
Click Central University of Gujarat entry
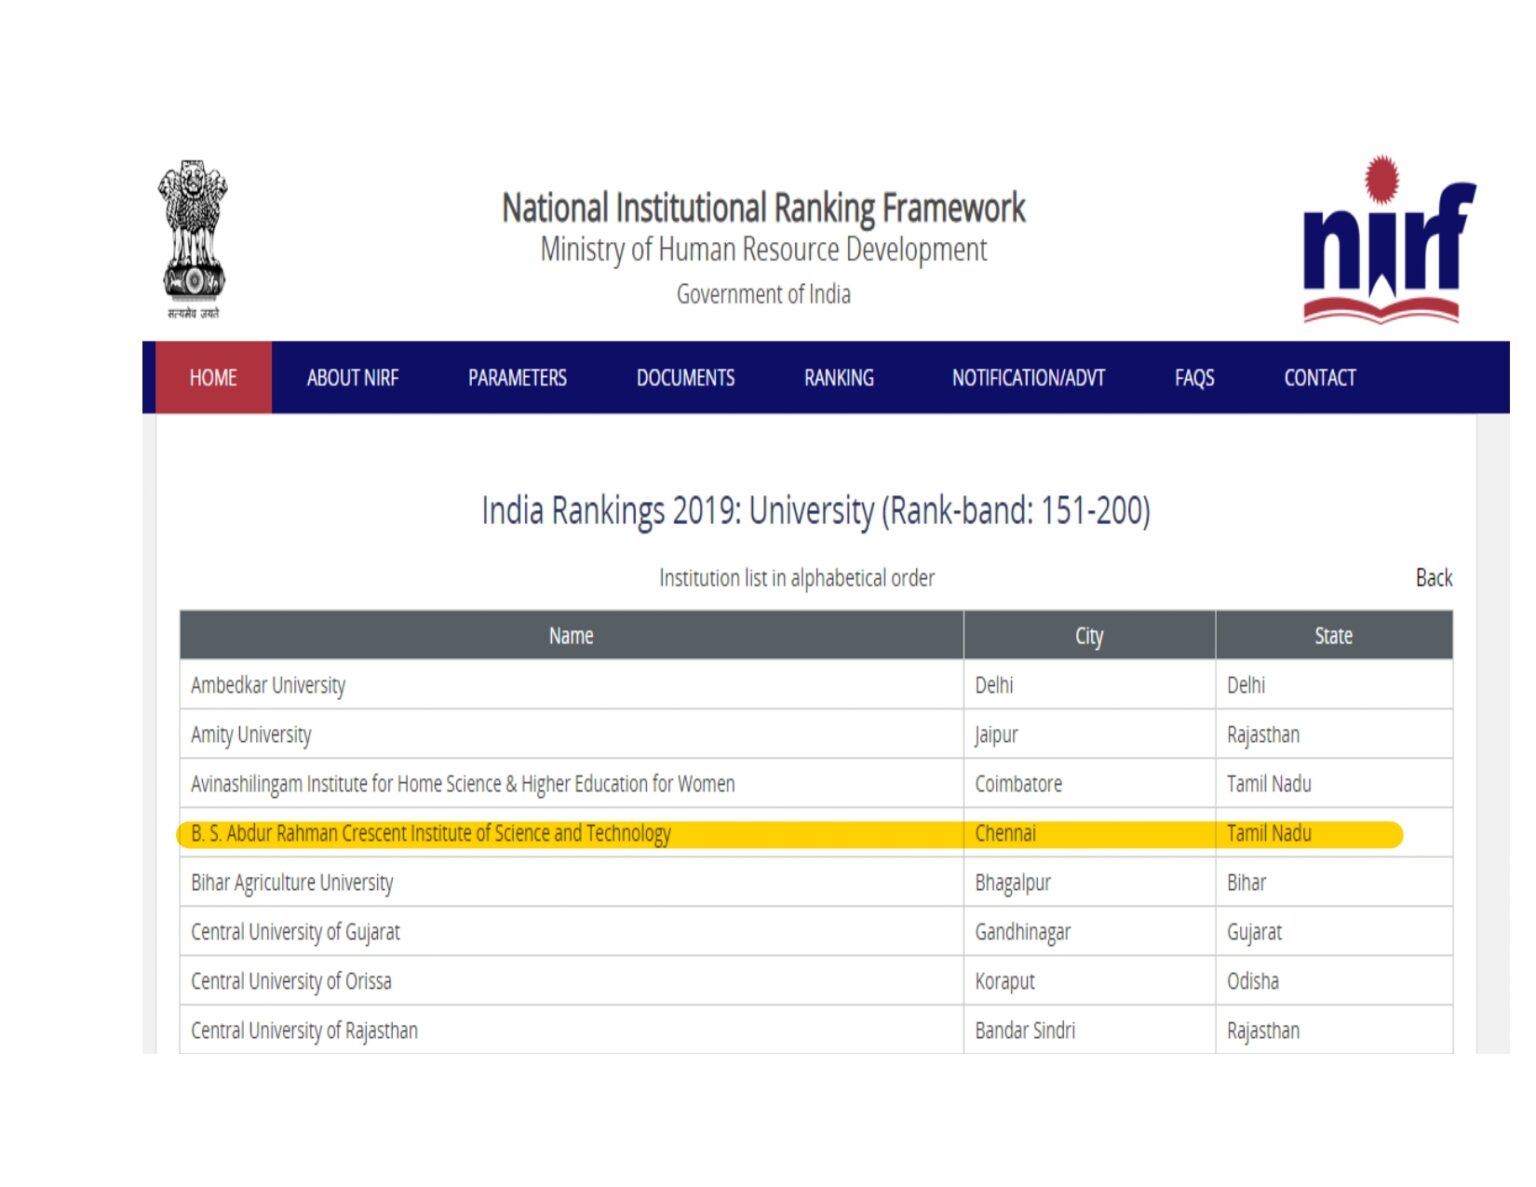point(295,932)
